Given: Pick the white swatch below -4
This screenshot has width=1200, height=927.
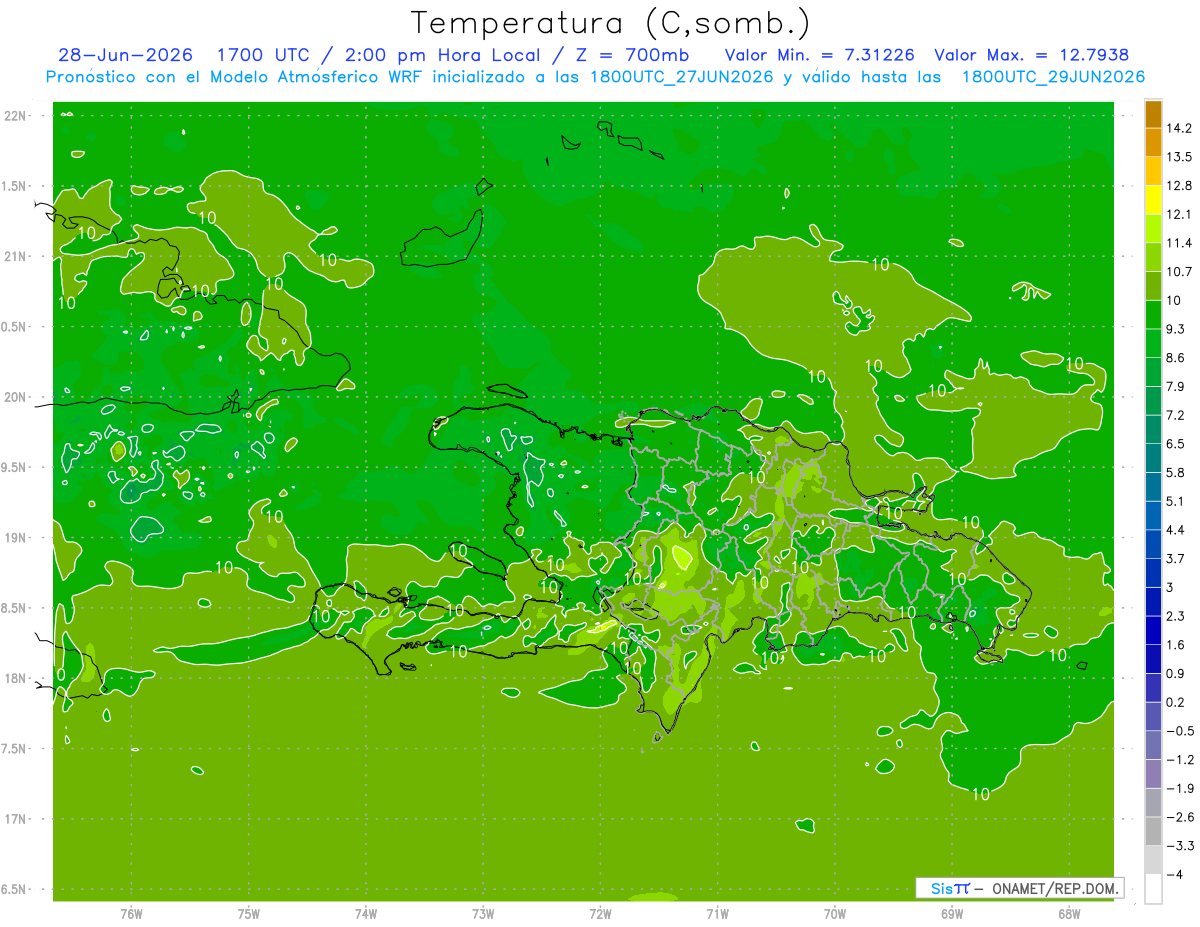Looking at the screenshot, I should pyautogui.click(x=1153, y=889).
